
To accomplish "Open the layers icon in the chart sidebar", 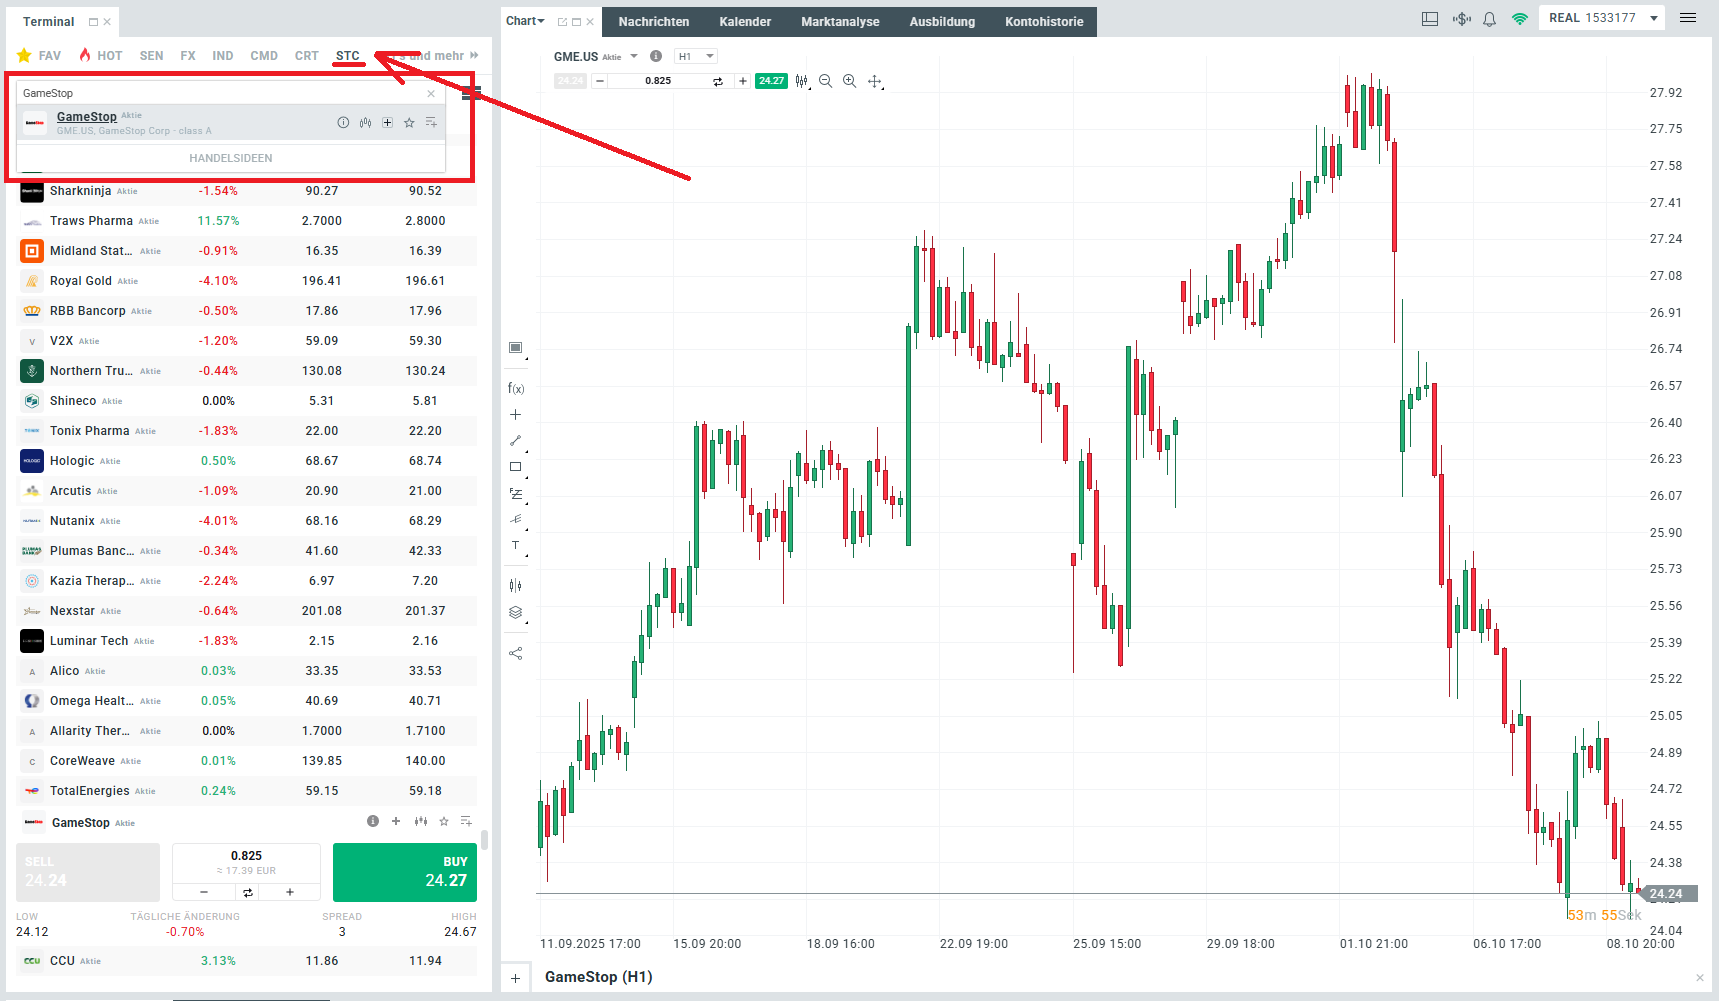I will point(515,612).
